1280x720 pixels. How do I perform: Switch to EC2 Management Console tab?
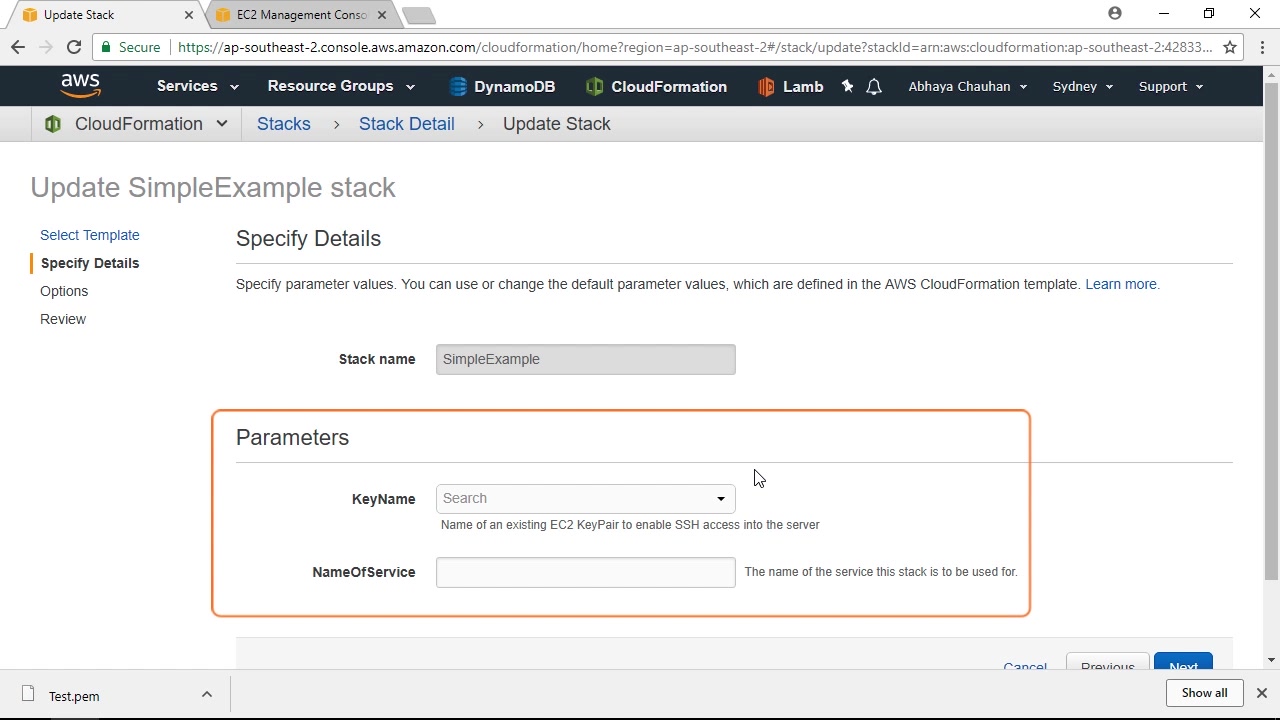302,15
